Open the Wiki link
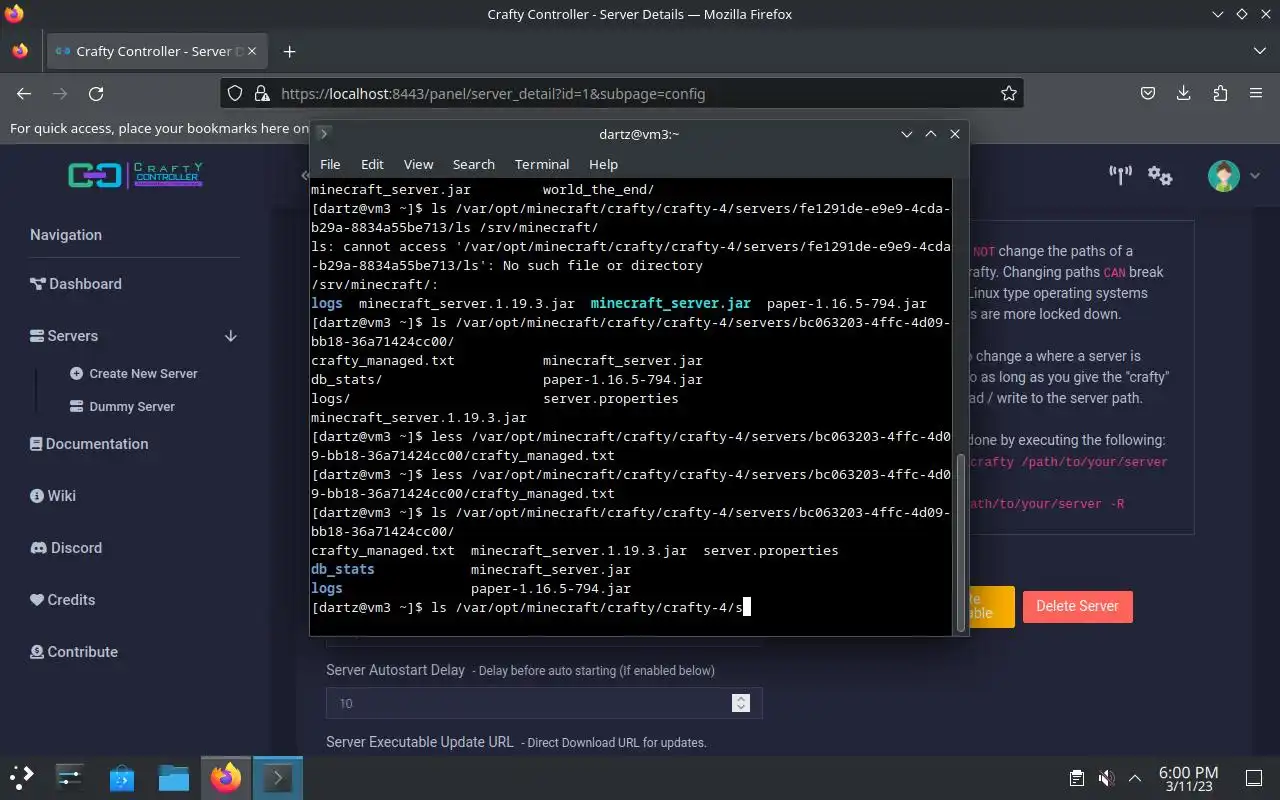Screen dimensions: 1280x800 pyautogui.click(x=53, y=496)
